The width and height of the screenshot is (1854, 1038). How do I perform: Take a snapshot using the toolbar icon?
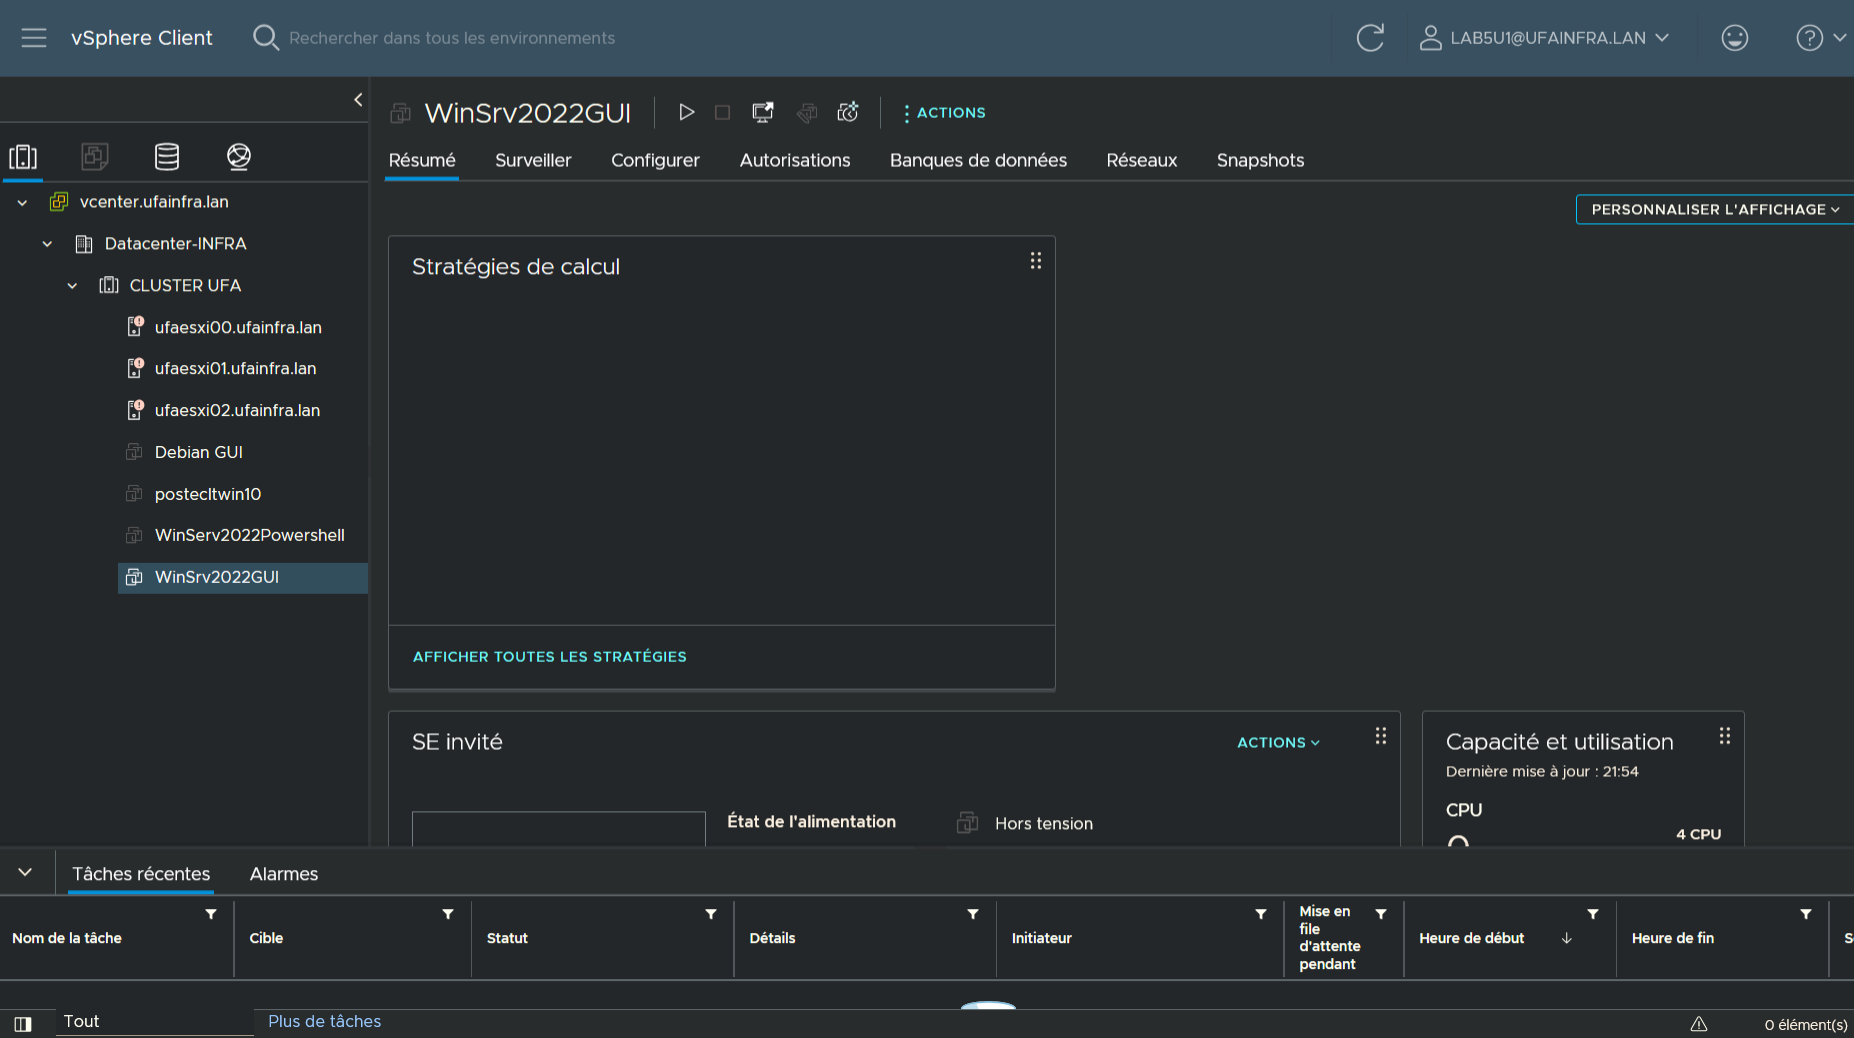point(848,112)
